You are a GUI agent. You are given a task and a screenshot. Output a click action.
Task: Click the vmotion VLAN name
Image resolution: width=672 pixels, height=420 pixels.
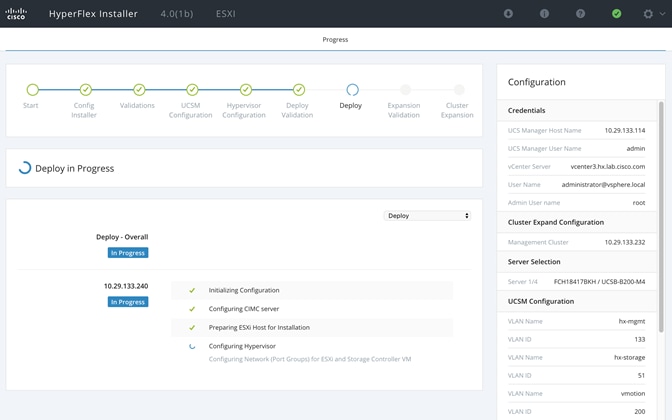pyautogui.click(x=633, y=393)
